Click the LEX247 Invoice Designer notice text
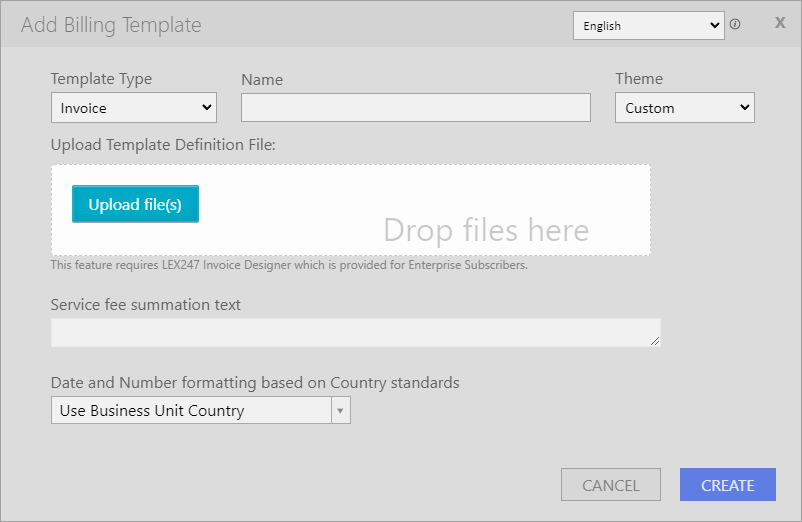This screenshot has width=802, height=522. [289, 265]
